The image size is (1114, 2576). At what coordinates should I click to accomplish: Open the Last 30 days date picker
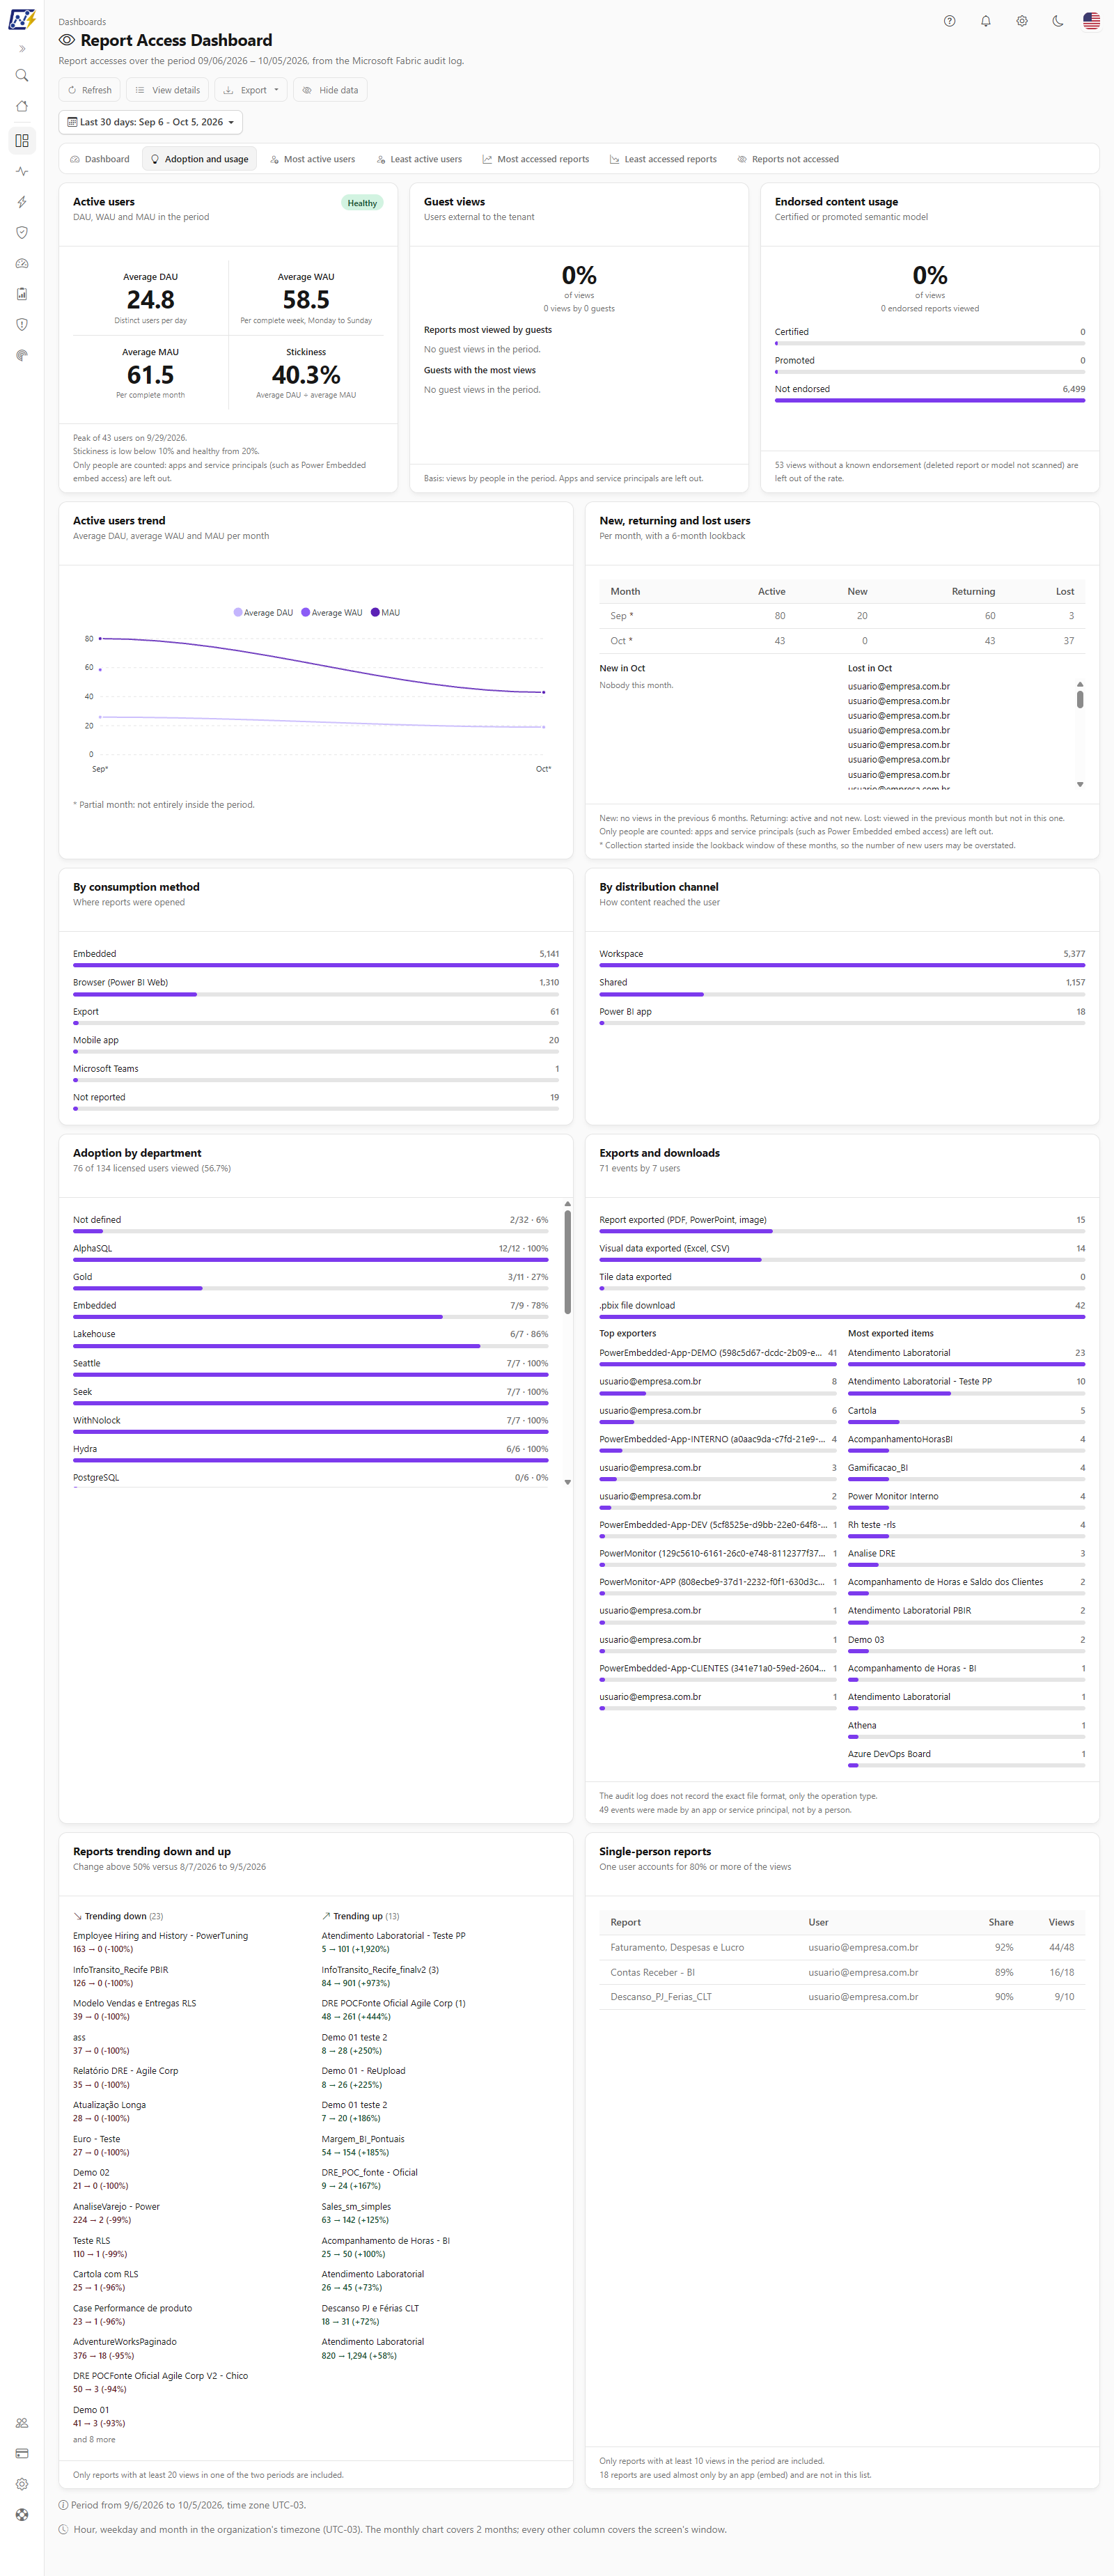[150, 122]
